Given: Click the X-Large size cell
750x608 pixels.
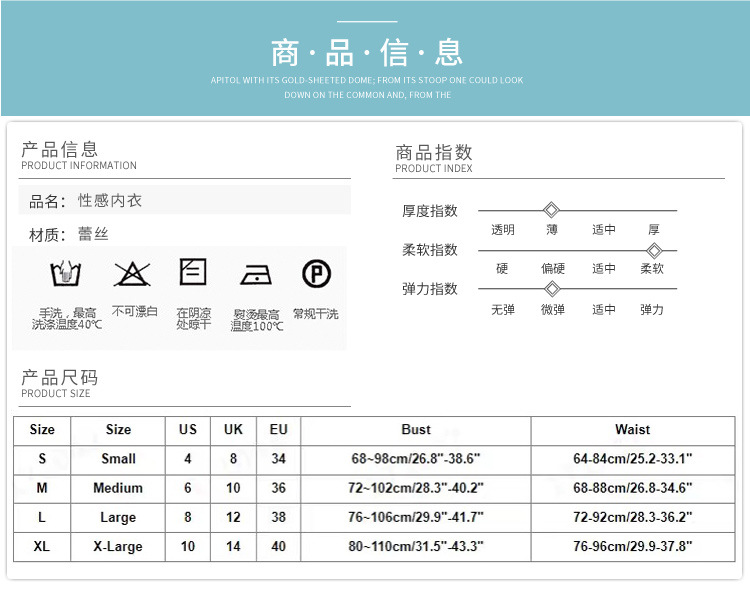Looking at the screenshot, I should (118, 546).
